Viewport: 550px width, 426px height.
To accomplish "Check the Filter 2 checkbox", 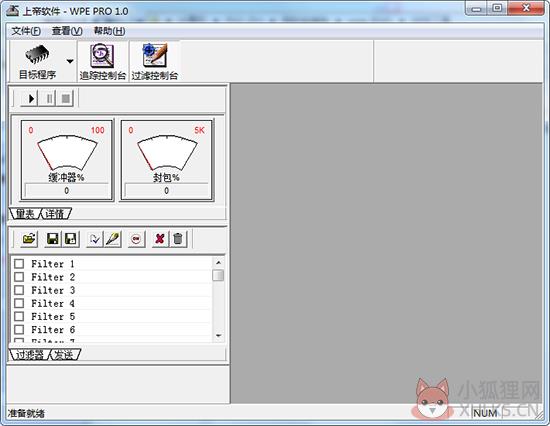I will (19, 277).
